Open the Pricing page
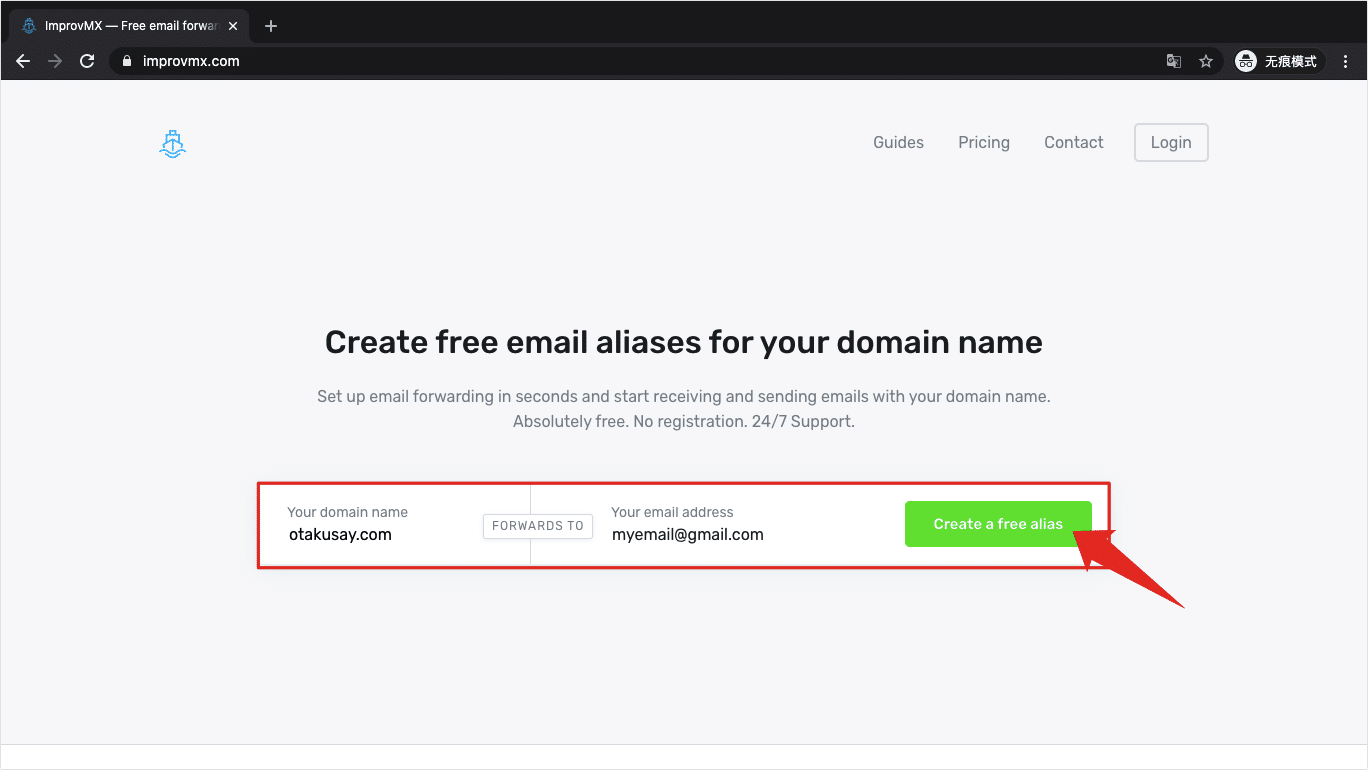1368x770 pixels. pyautogui.click(x=984, y=142)
